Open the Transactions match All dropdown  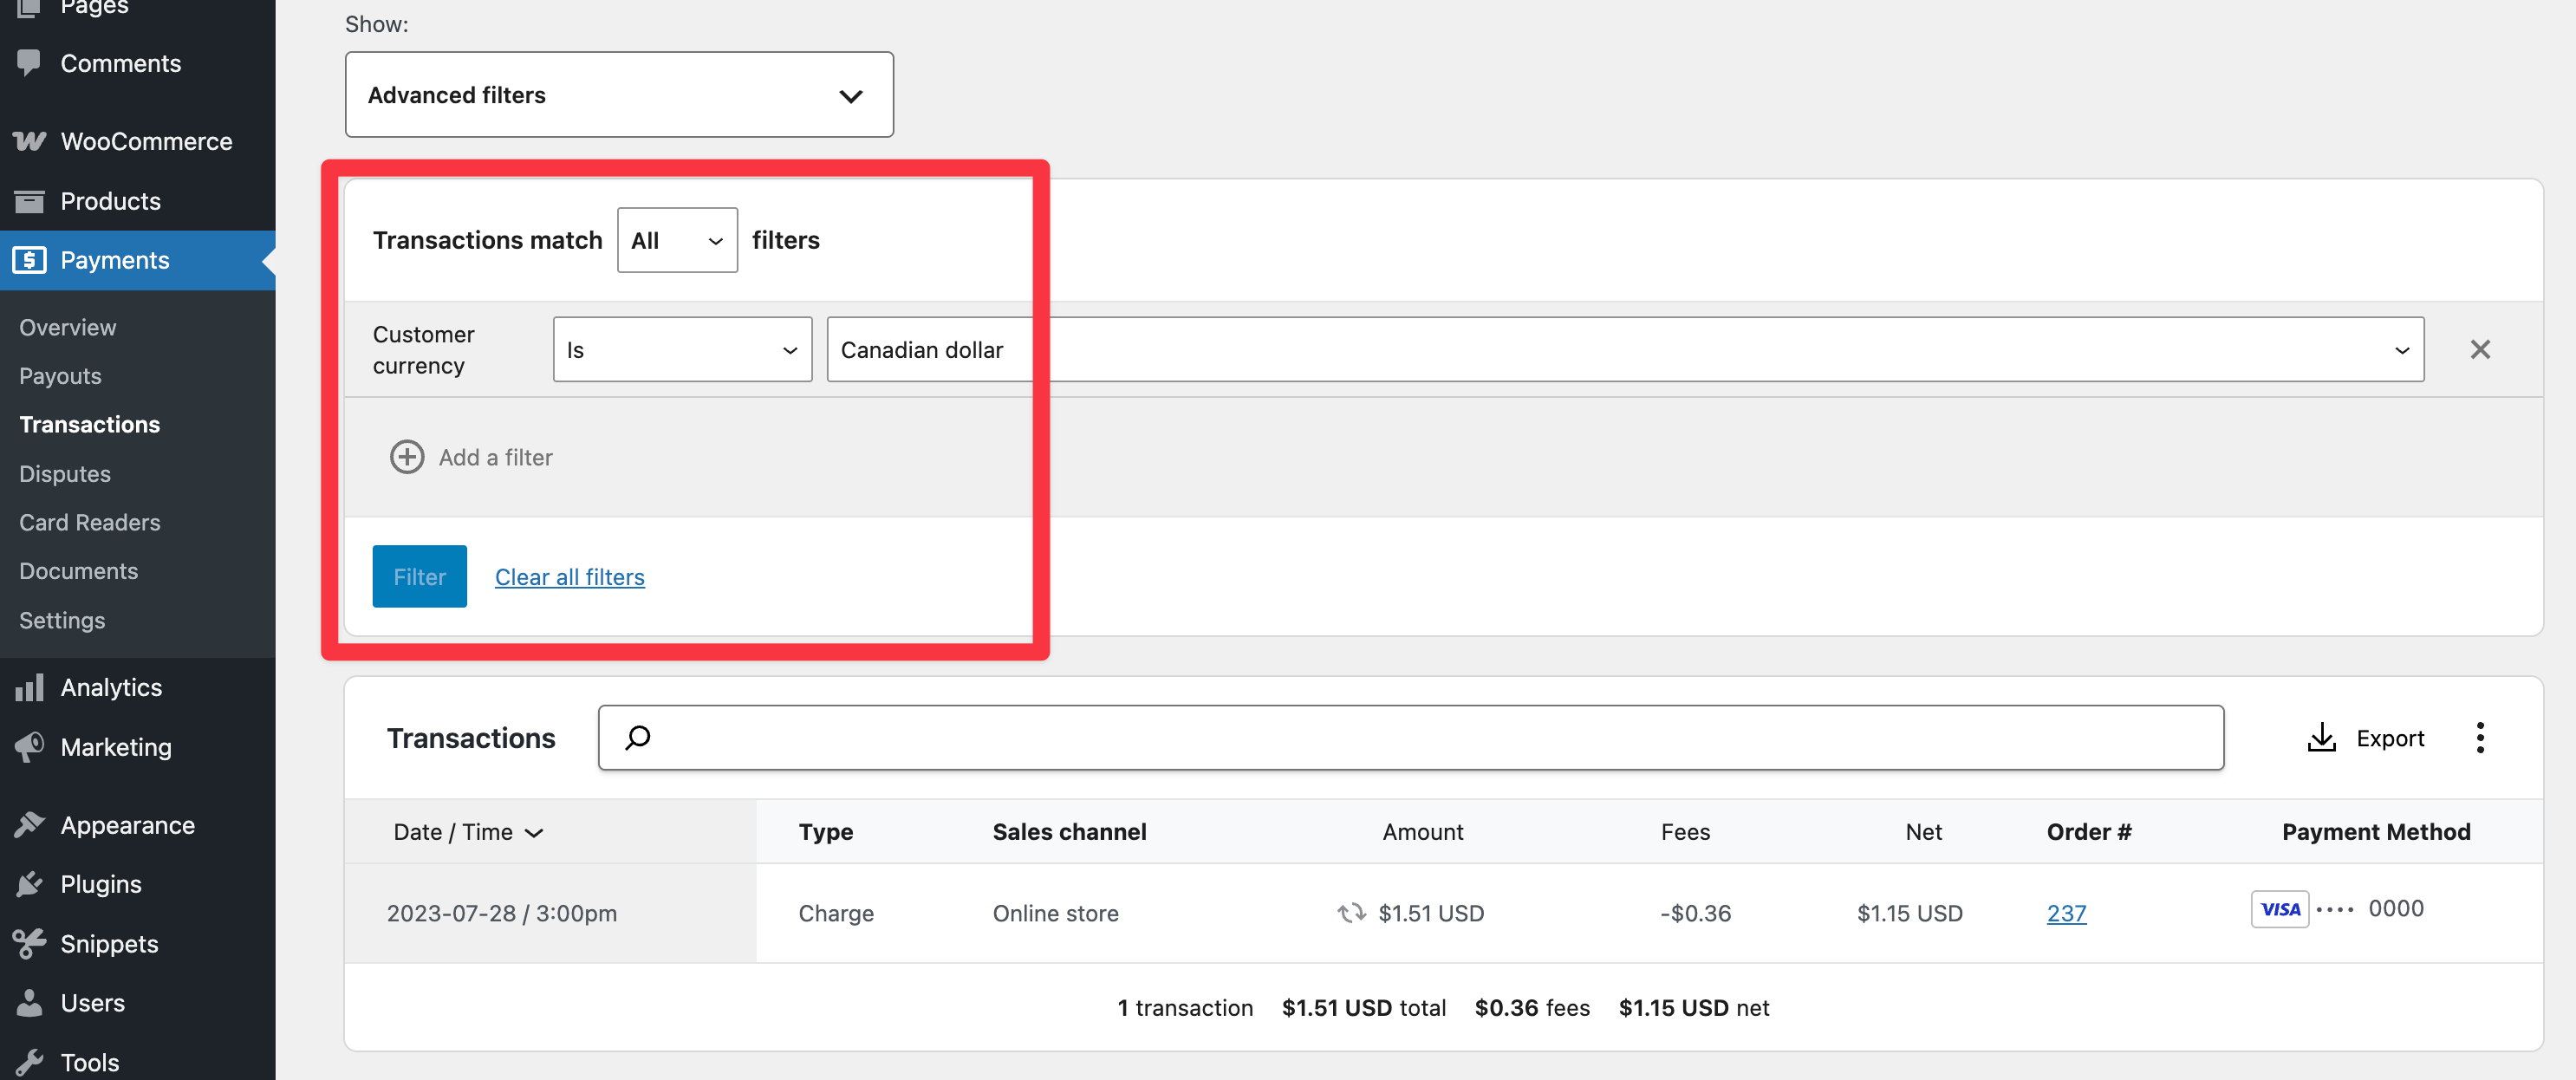click(677, 240)
